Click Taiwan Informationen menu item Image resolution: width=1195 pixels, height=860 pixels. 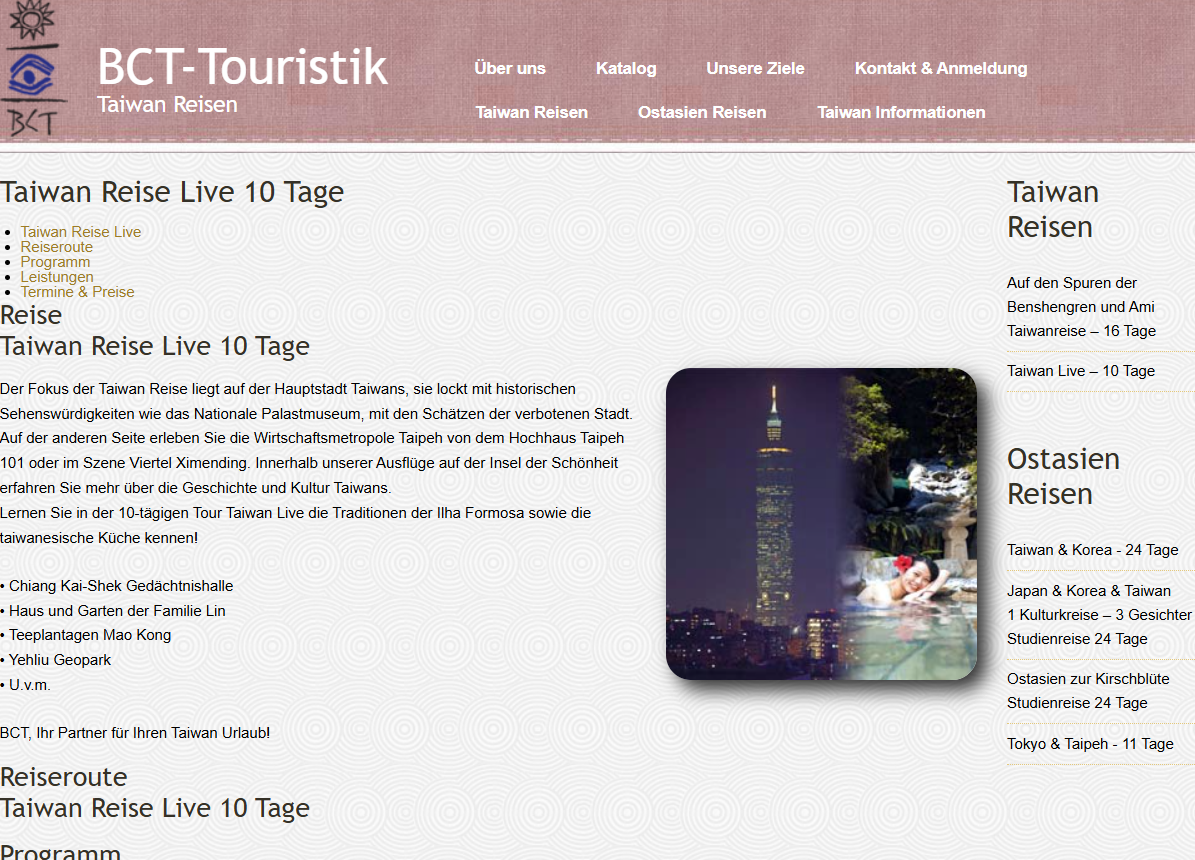901,112
